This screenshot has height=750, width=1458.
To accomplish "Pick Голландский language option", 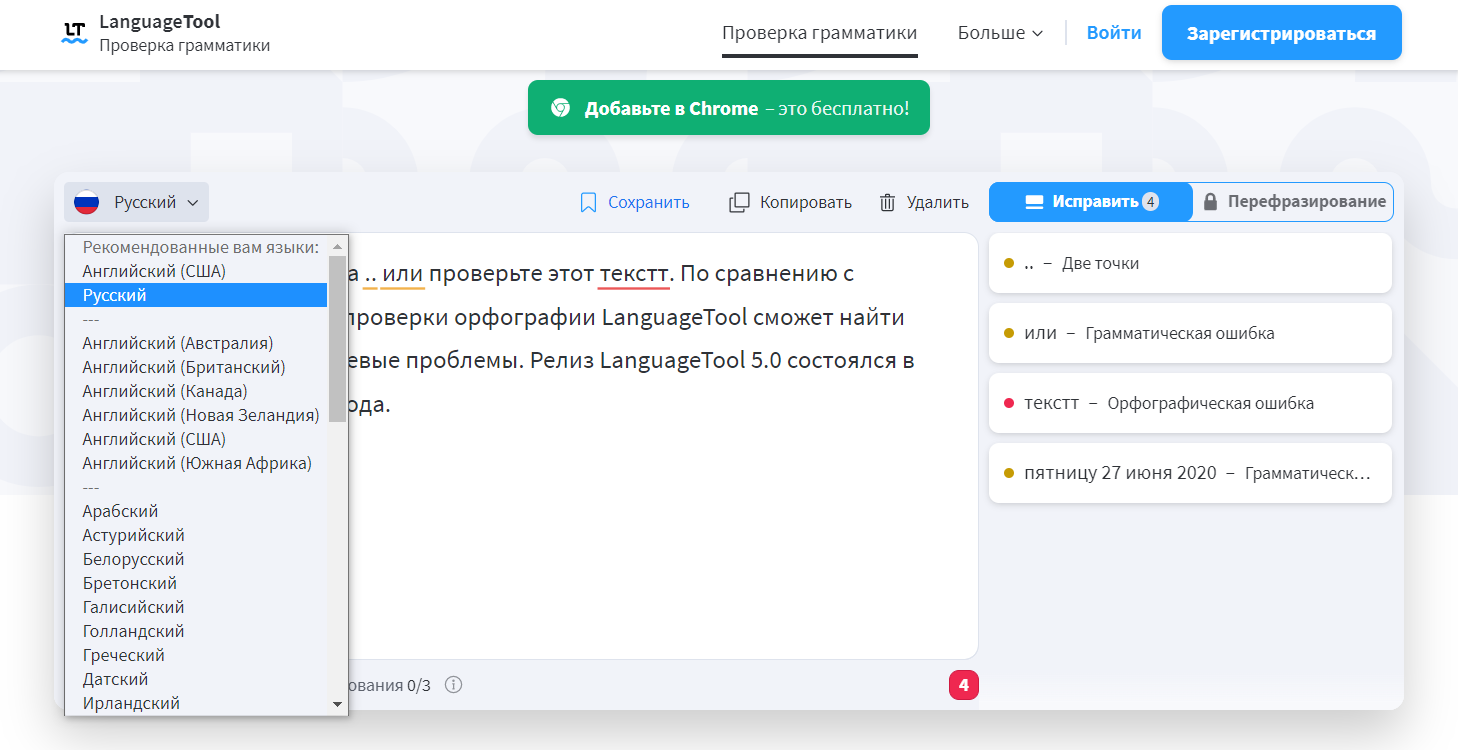I will (196, 631).
